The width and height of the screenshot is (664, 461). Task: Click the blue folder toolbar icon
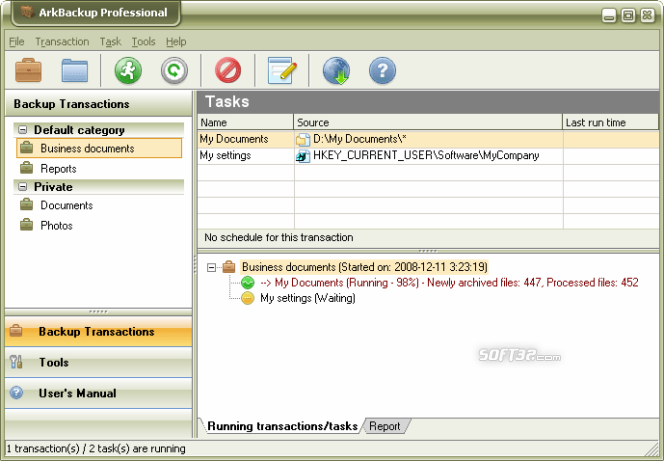(75, 70)
